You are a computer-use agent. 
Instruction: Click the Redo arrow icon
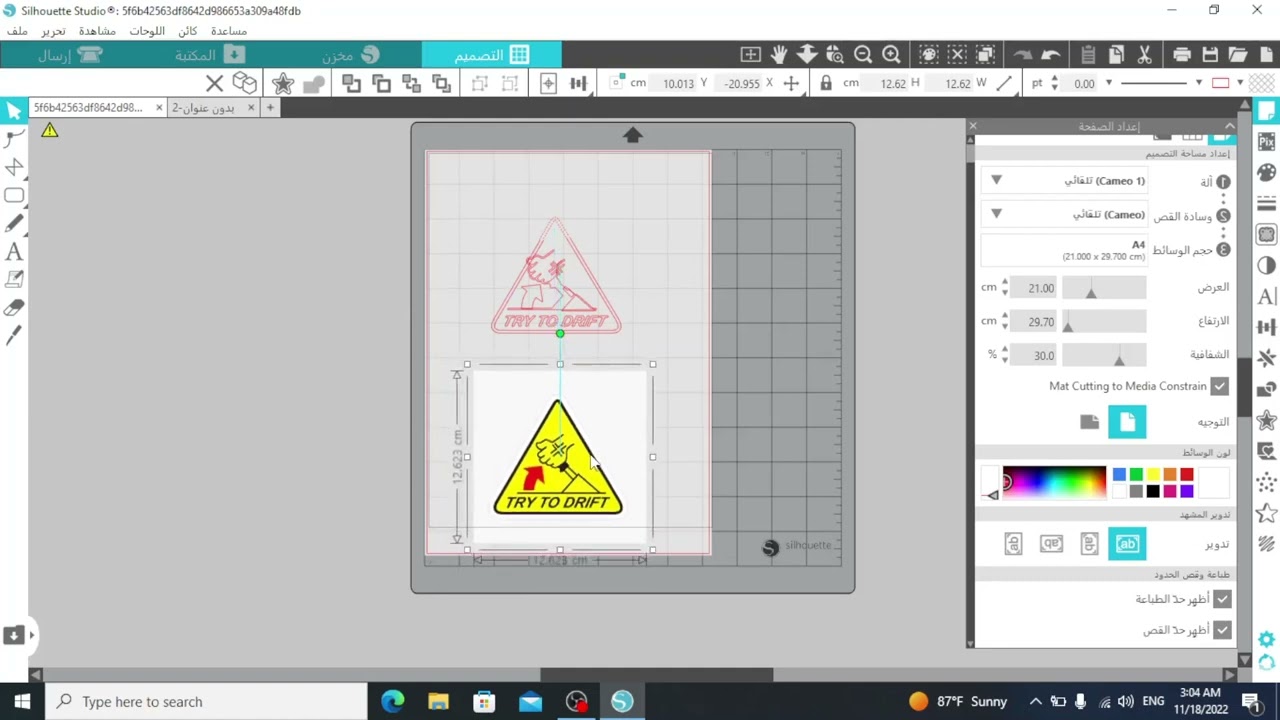[1022, 55]
